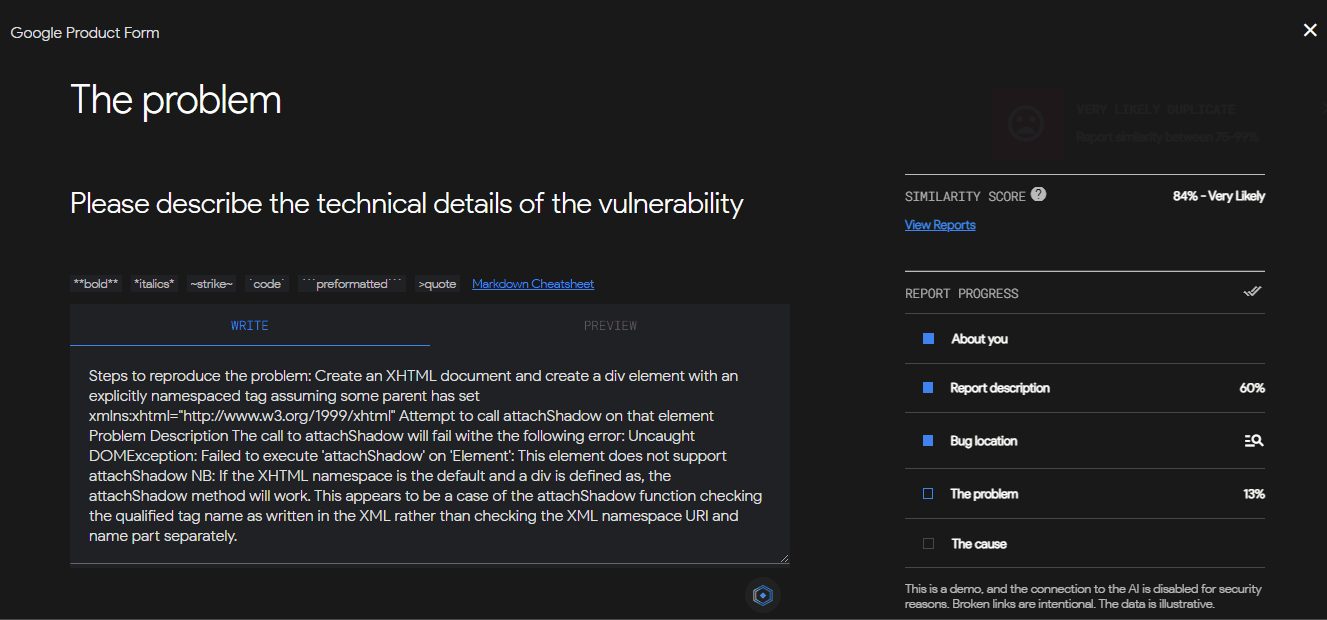Click the Google Product Form title
The height and width of the screenshot is (620, 1327).
(x=85, y=33)
